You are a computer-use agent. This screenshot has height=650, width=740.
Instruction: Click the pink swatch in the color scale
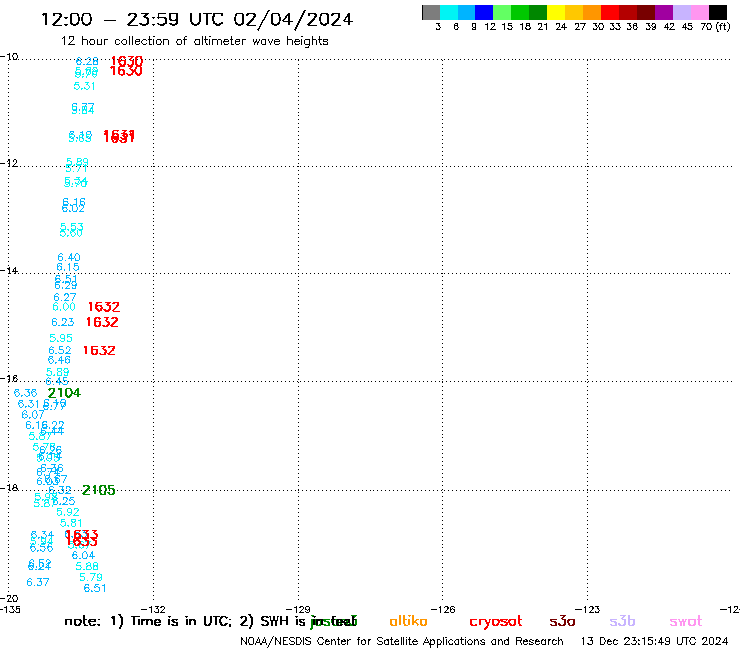click(700, 12)
